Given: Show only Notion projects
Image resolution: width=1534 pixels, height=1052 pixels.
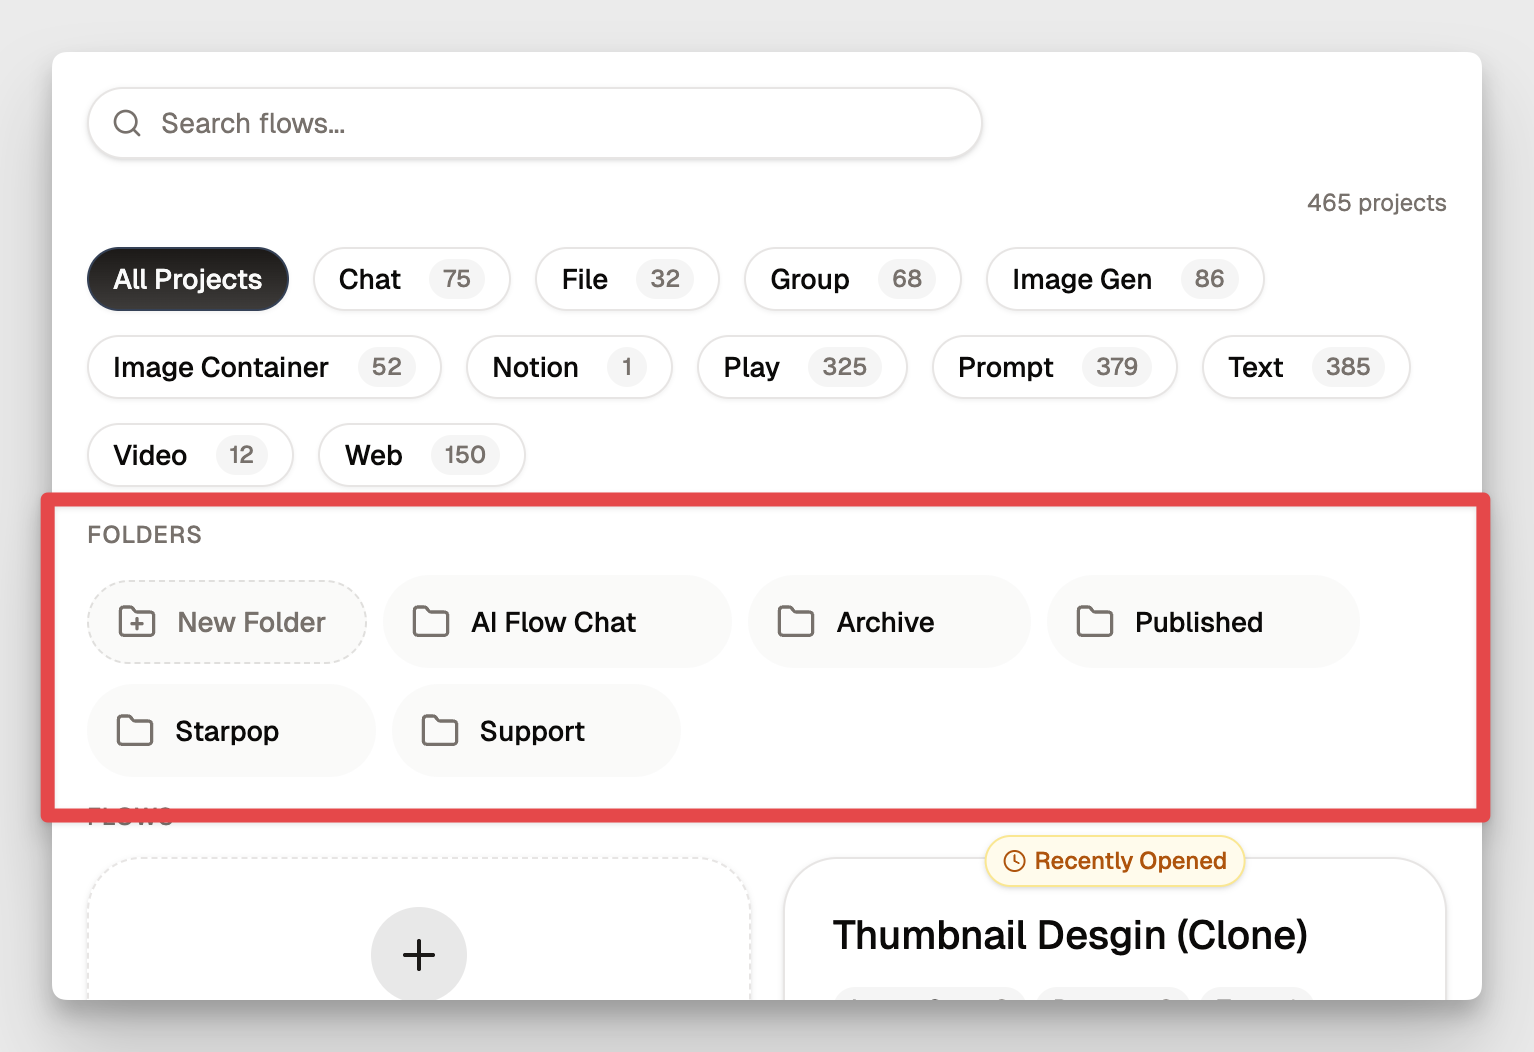Looking at the screenshot, I should 568,367.
